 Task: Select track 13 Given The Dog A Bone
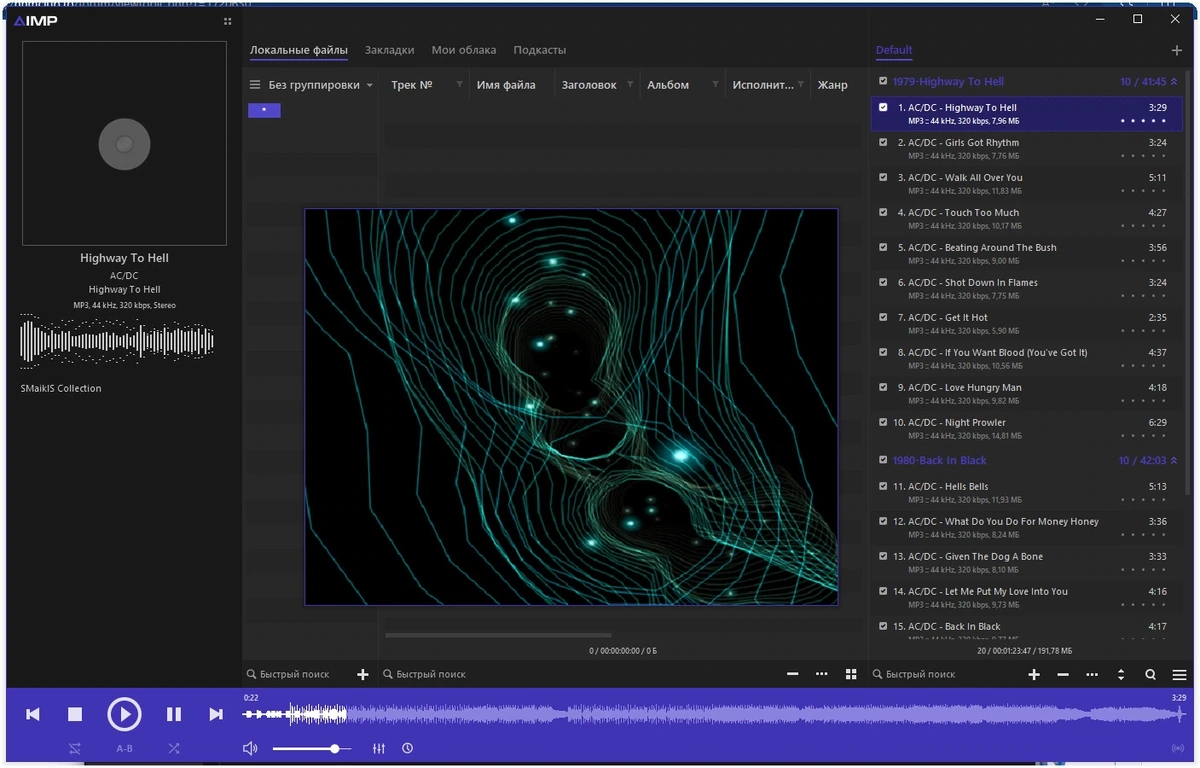(1026, 563)
